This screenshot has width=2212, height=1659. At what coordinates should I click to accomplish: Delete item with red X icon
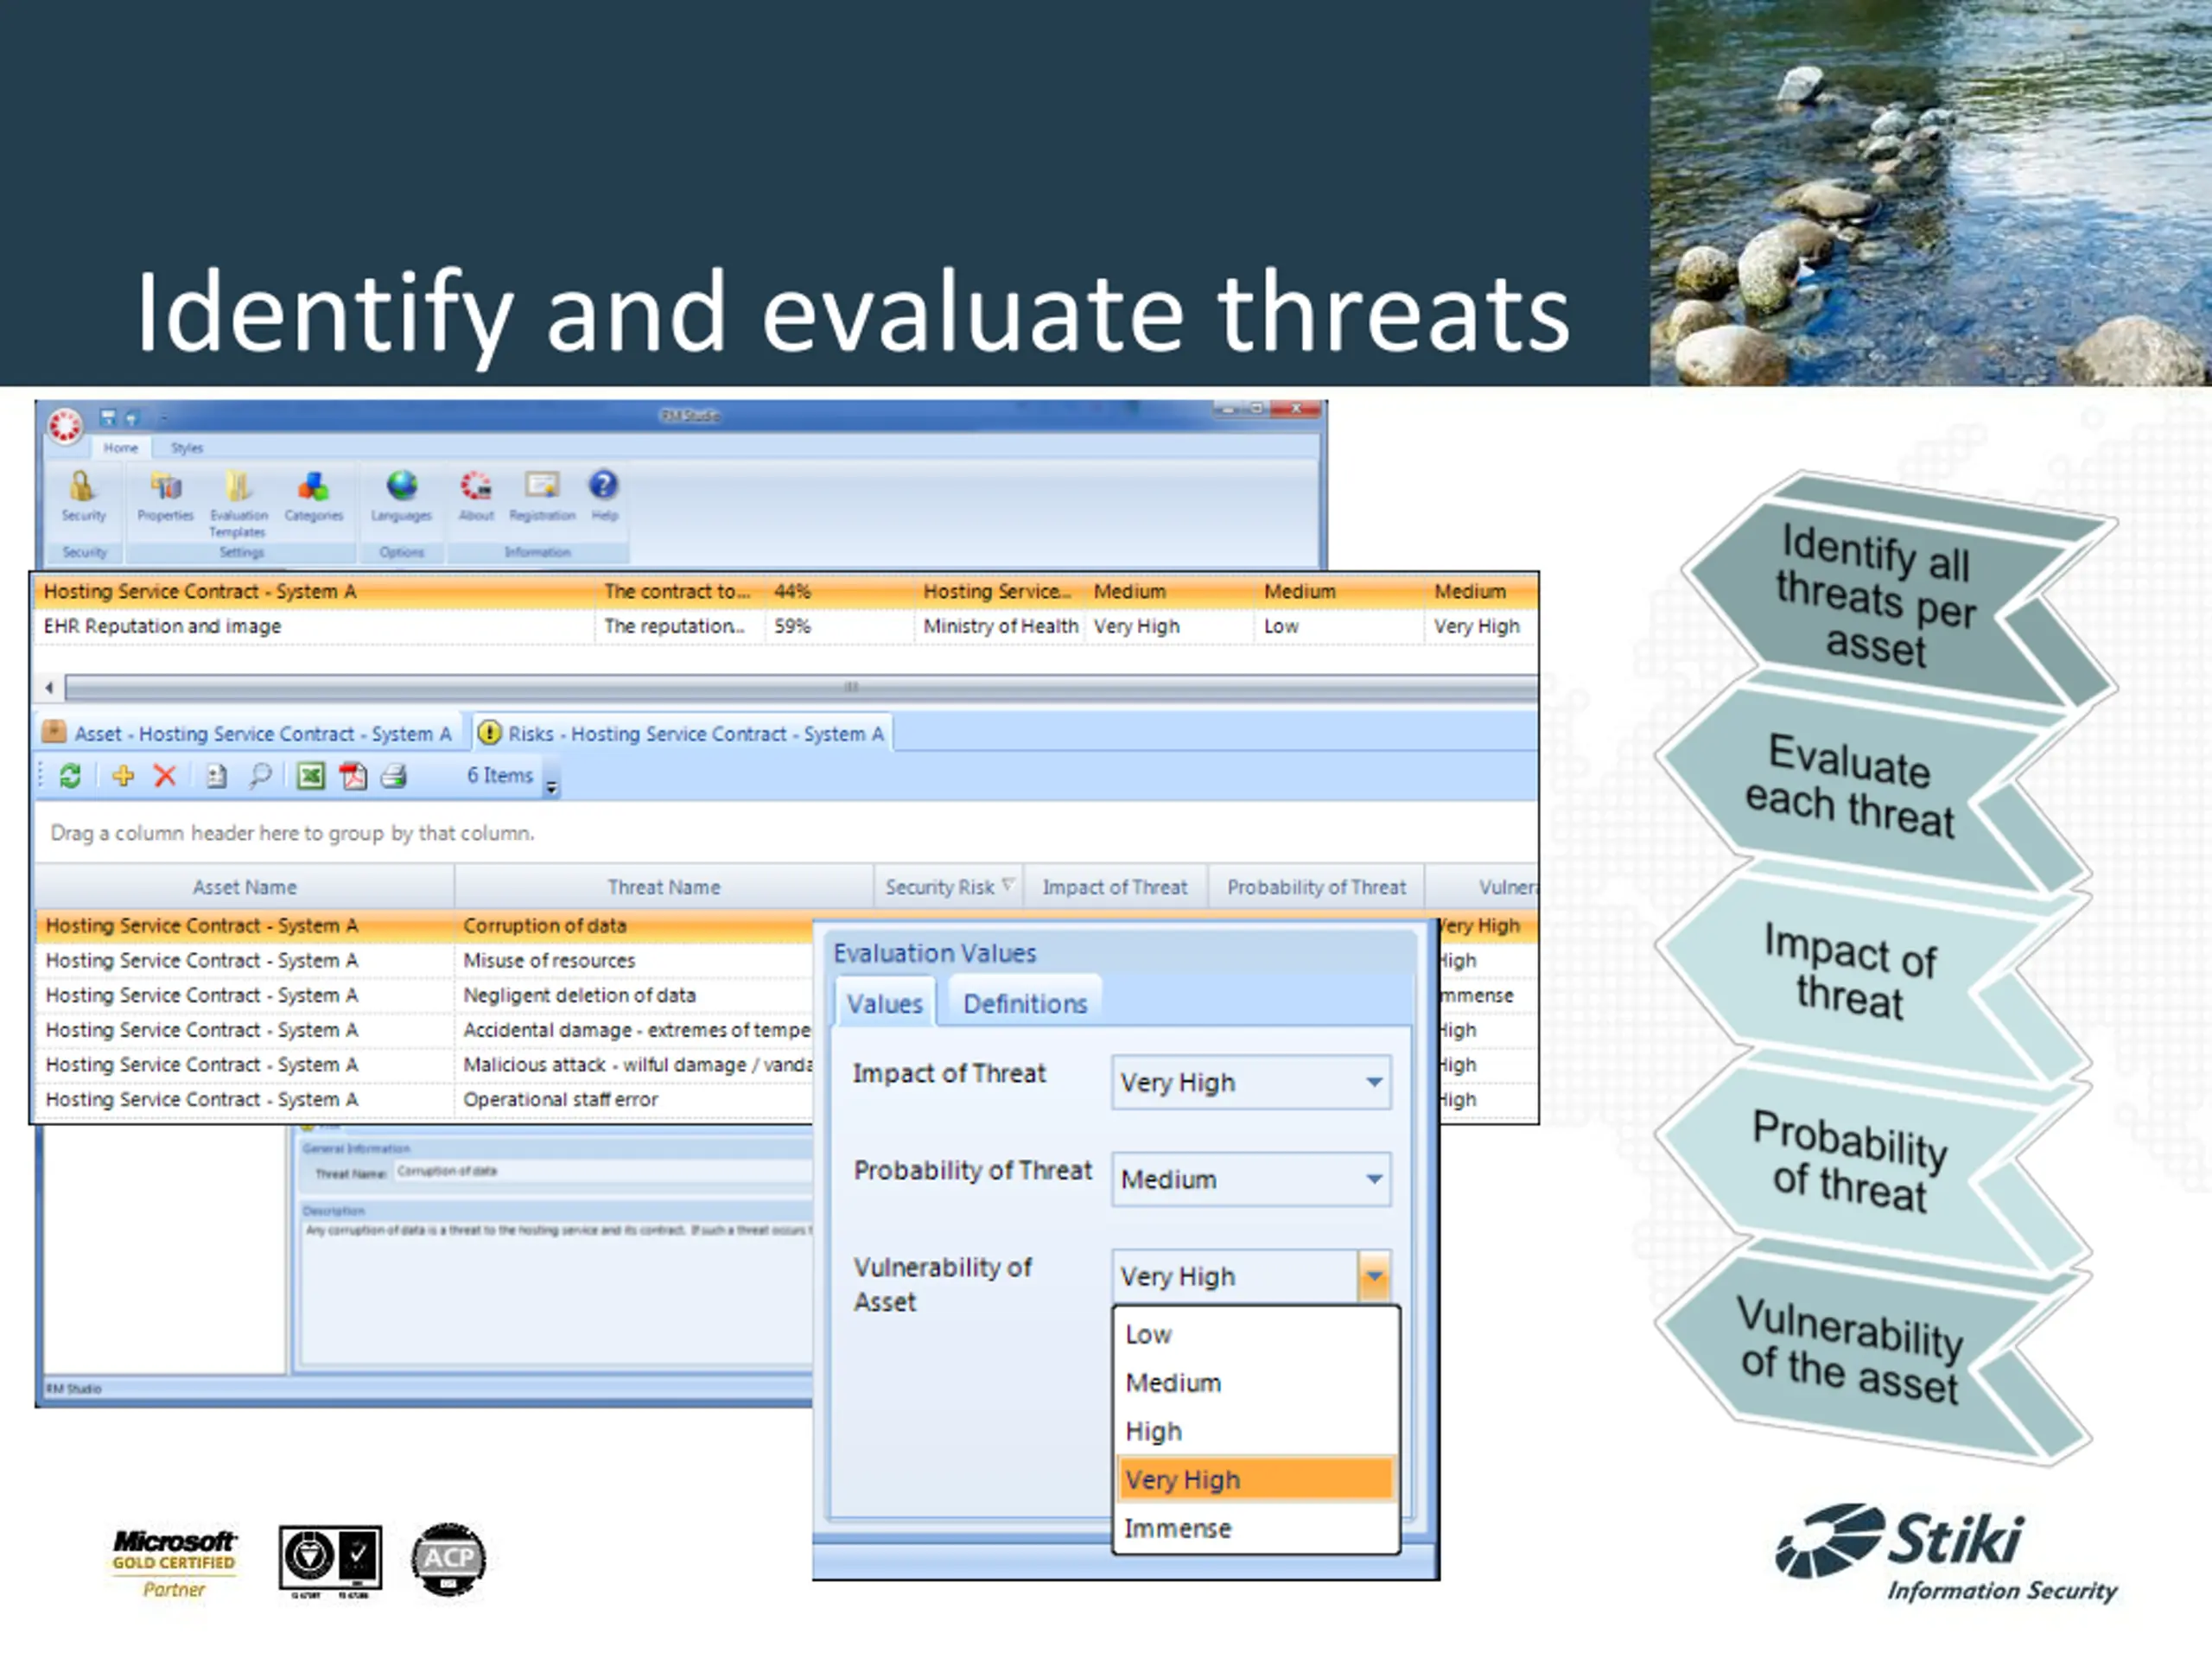(x=165, y=776)
